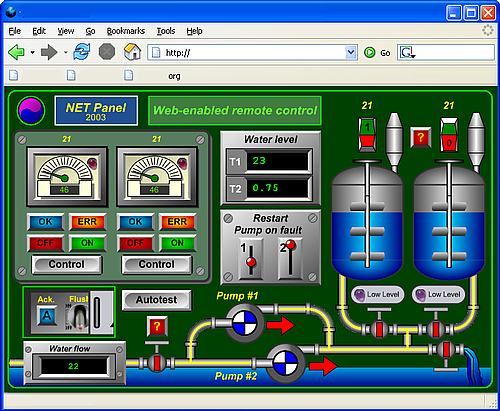The image size is (500, 411).
Task: Toggle the rocker switch above the left tank
Action: coord(367,135)
